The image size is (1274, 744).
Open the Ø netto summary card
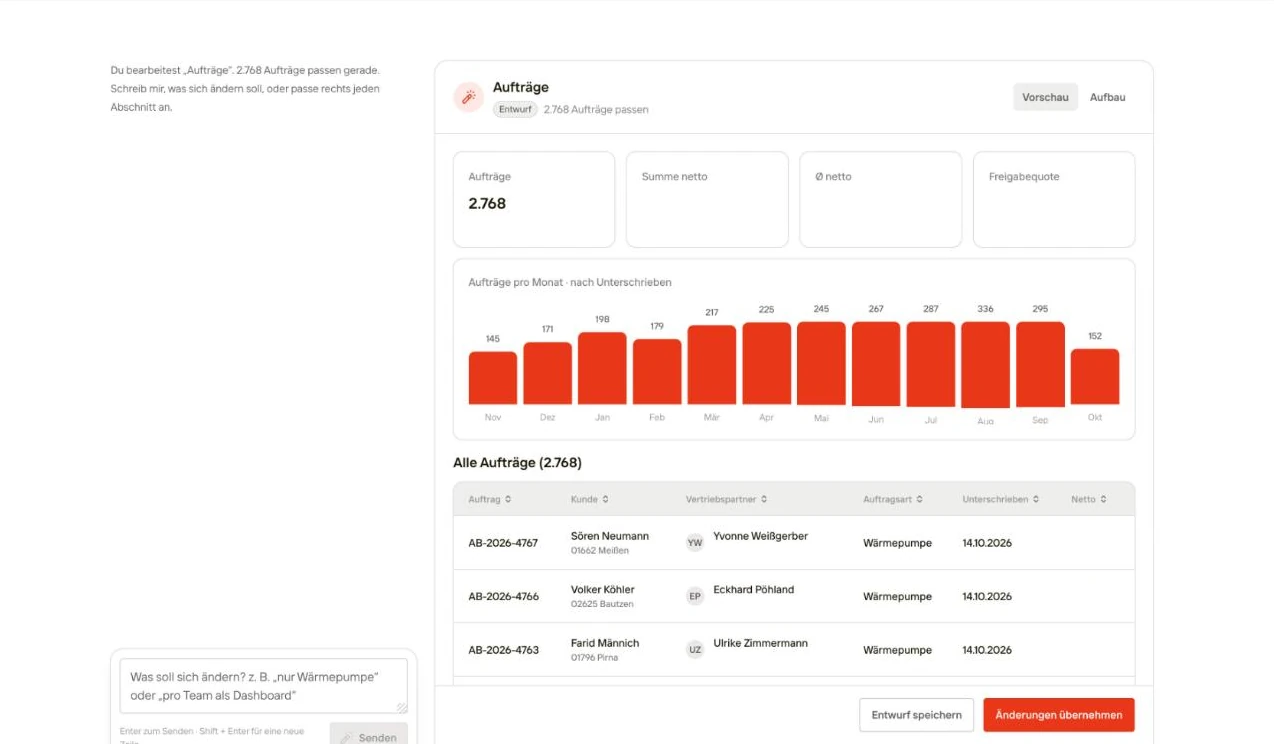click(880, 199)
